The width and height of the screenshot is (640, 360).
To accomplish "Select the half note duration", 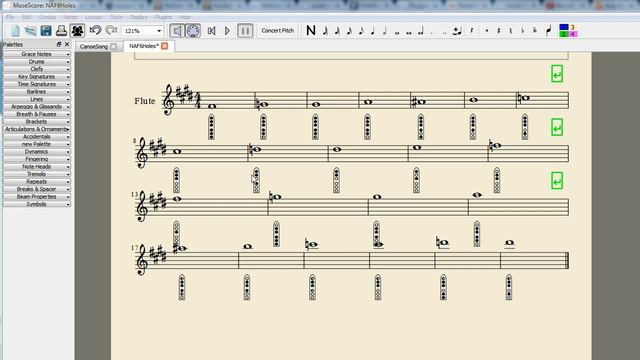I will coord(385,30).
